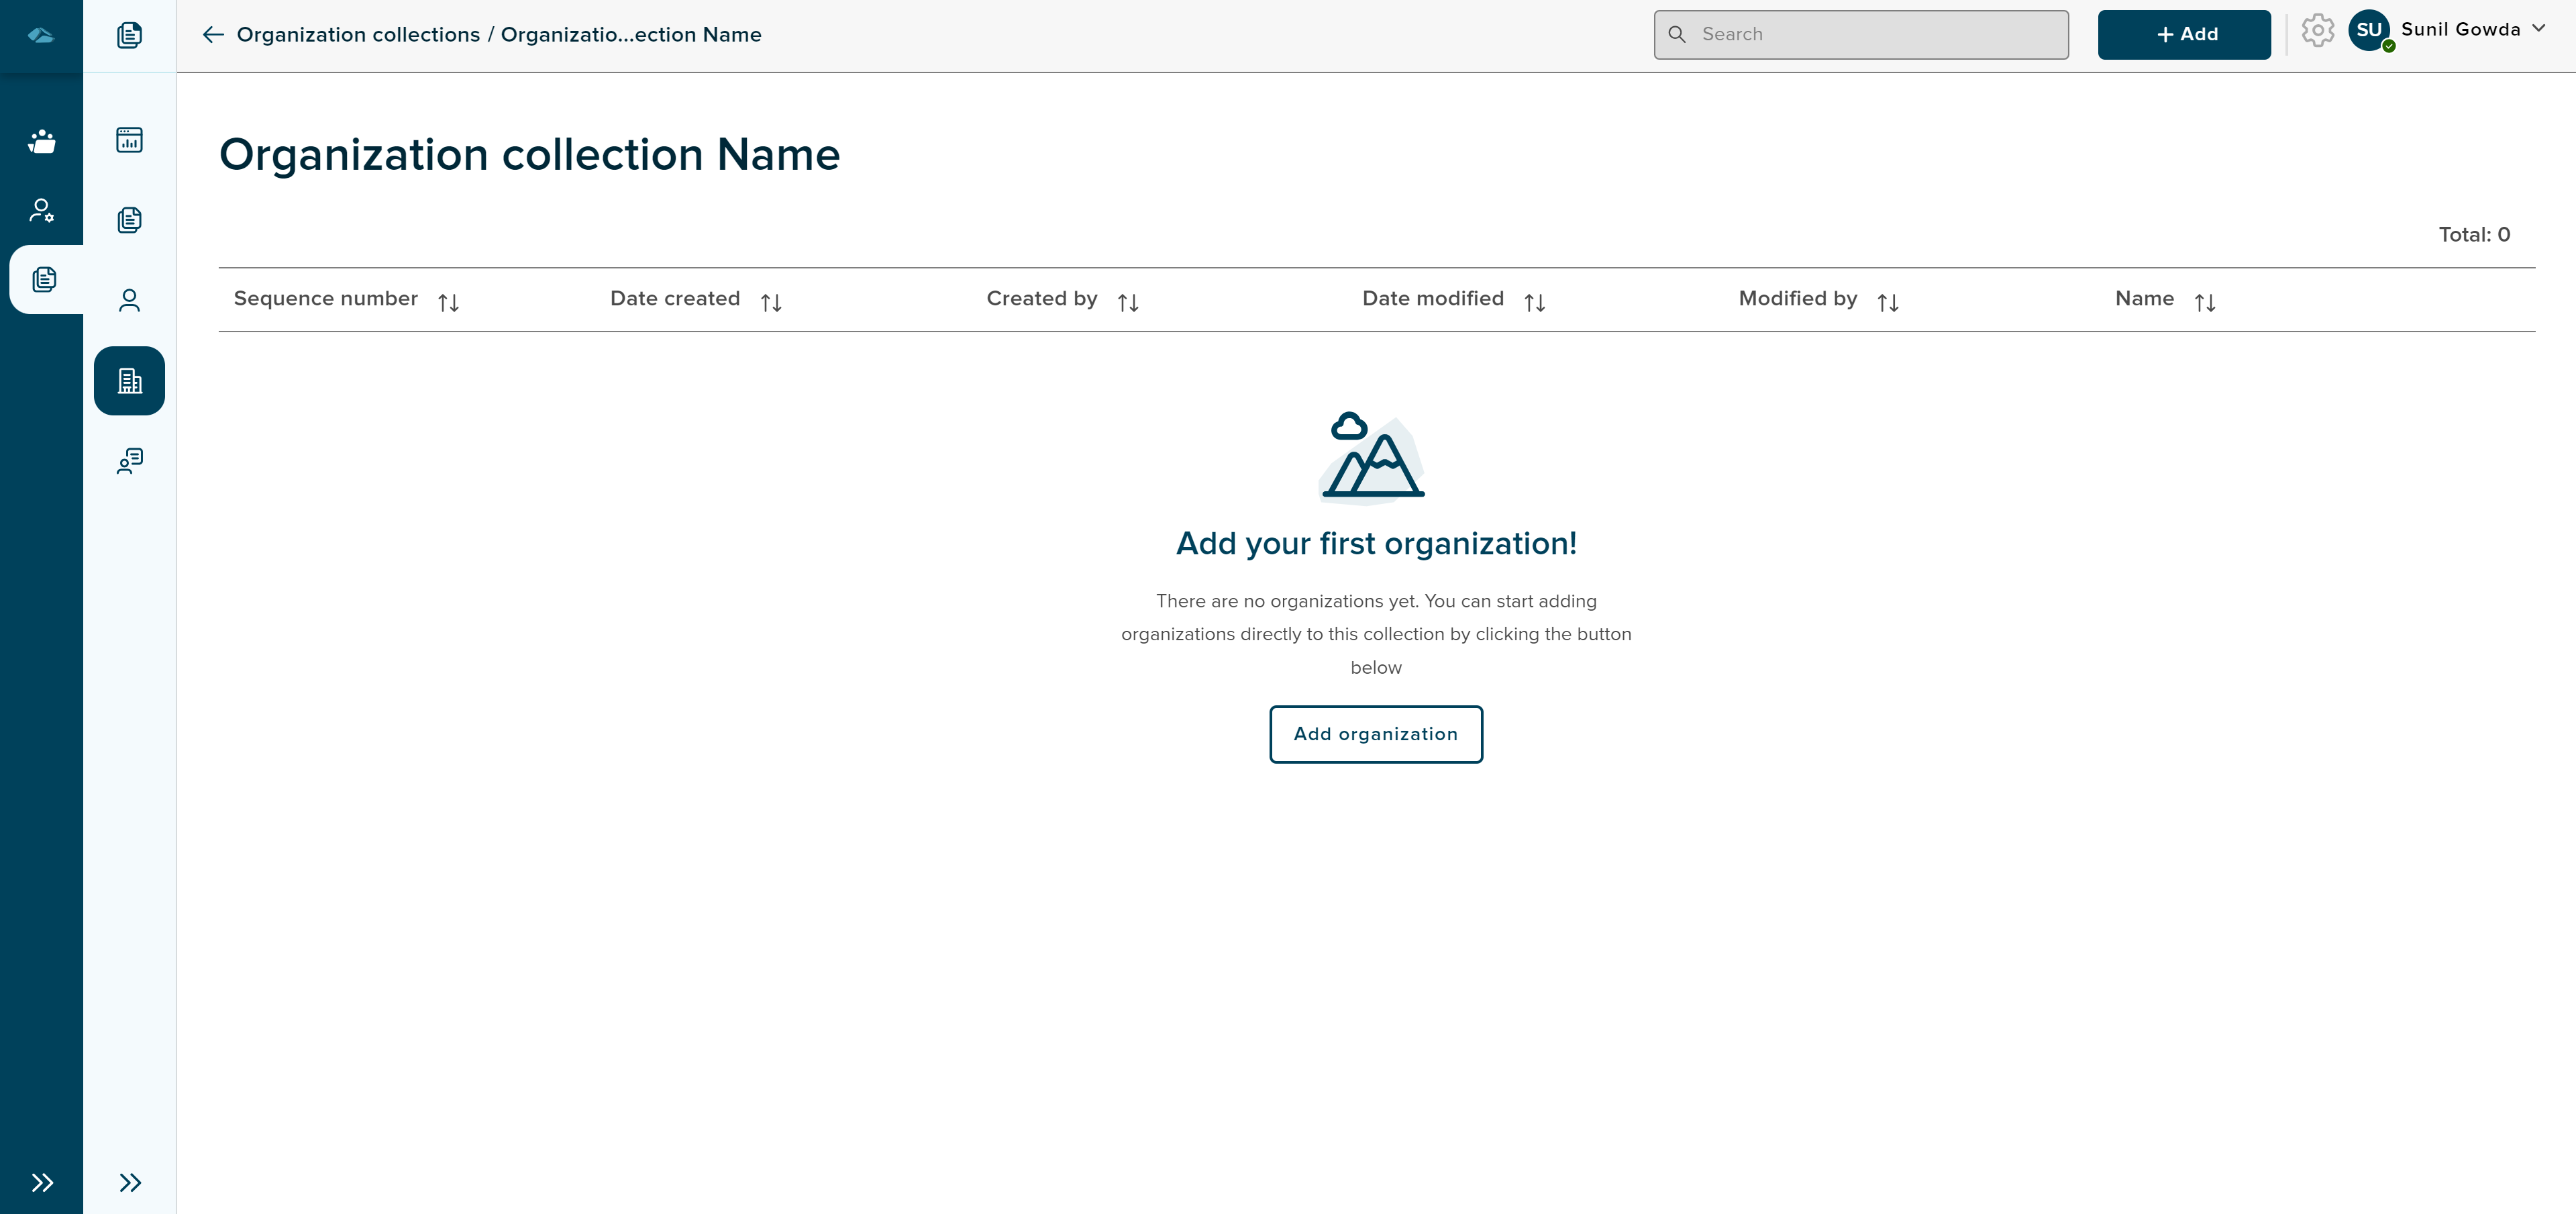Click the Add organization button
Viewport: 2576px width, 1214px height.
(x=1375, y=734)
